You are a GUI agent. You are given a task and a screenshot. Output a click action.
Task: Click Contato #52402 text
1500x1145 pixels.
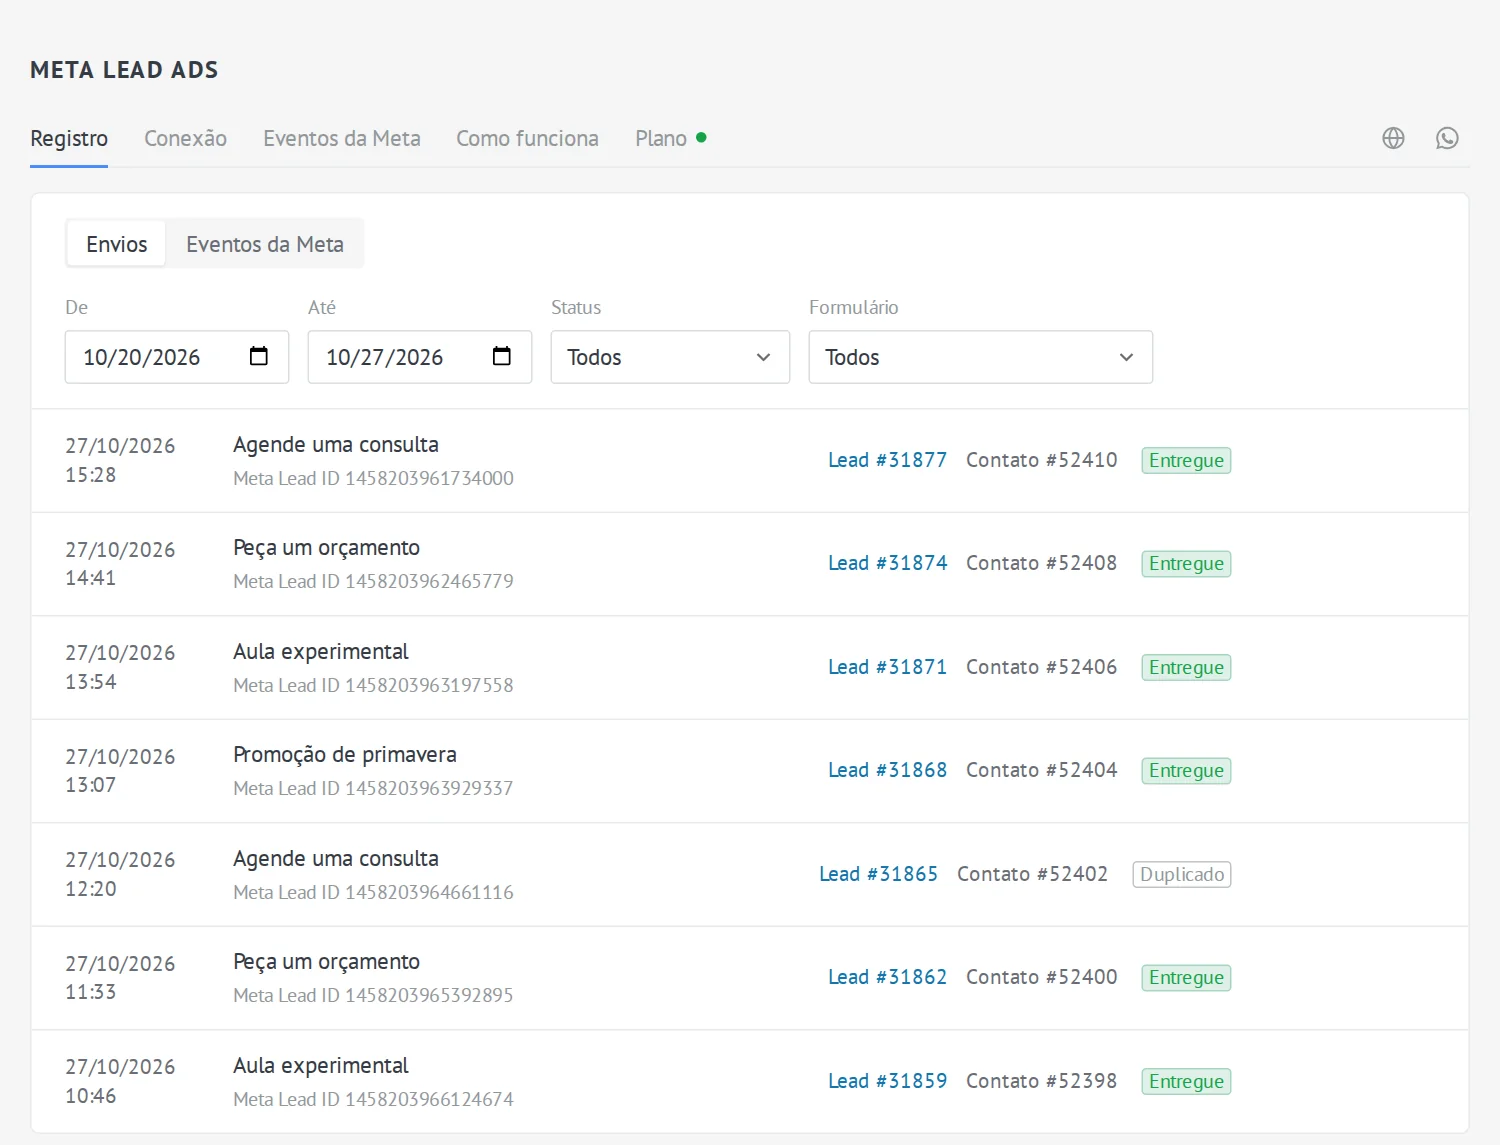pyautogui.click(x=1032, y=874)
